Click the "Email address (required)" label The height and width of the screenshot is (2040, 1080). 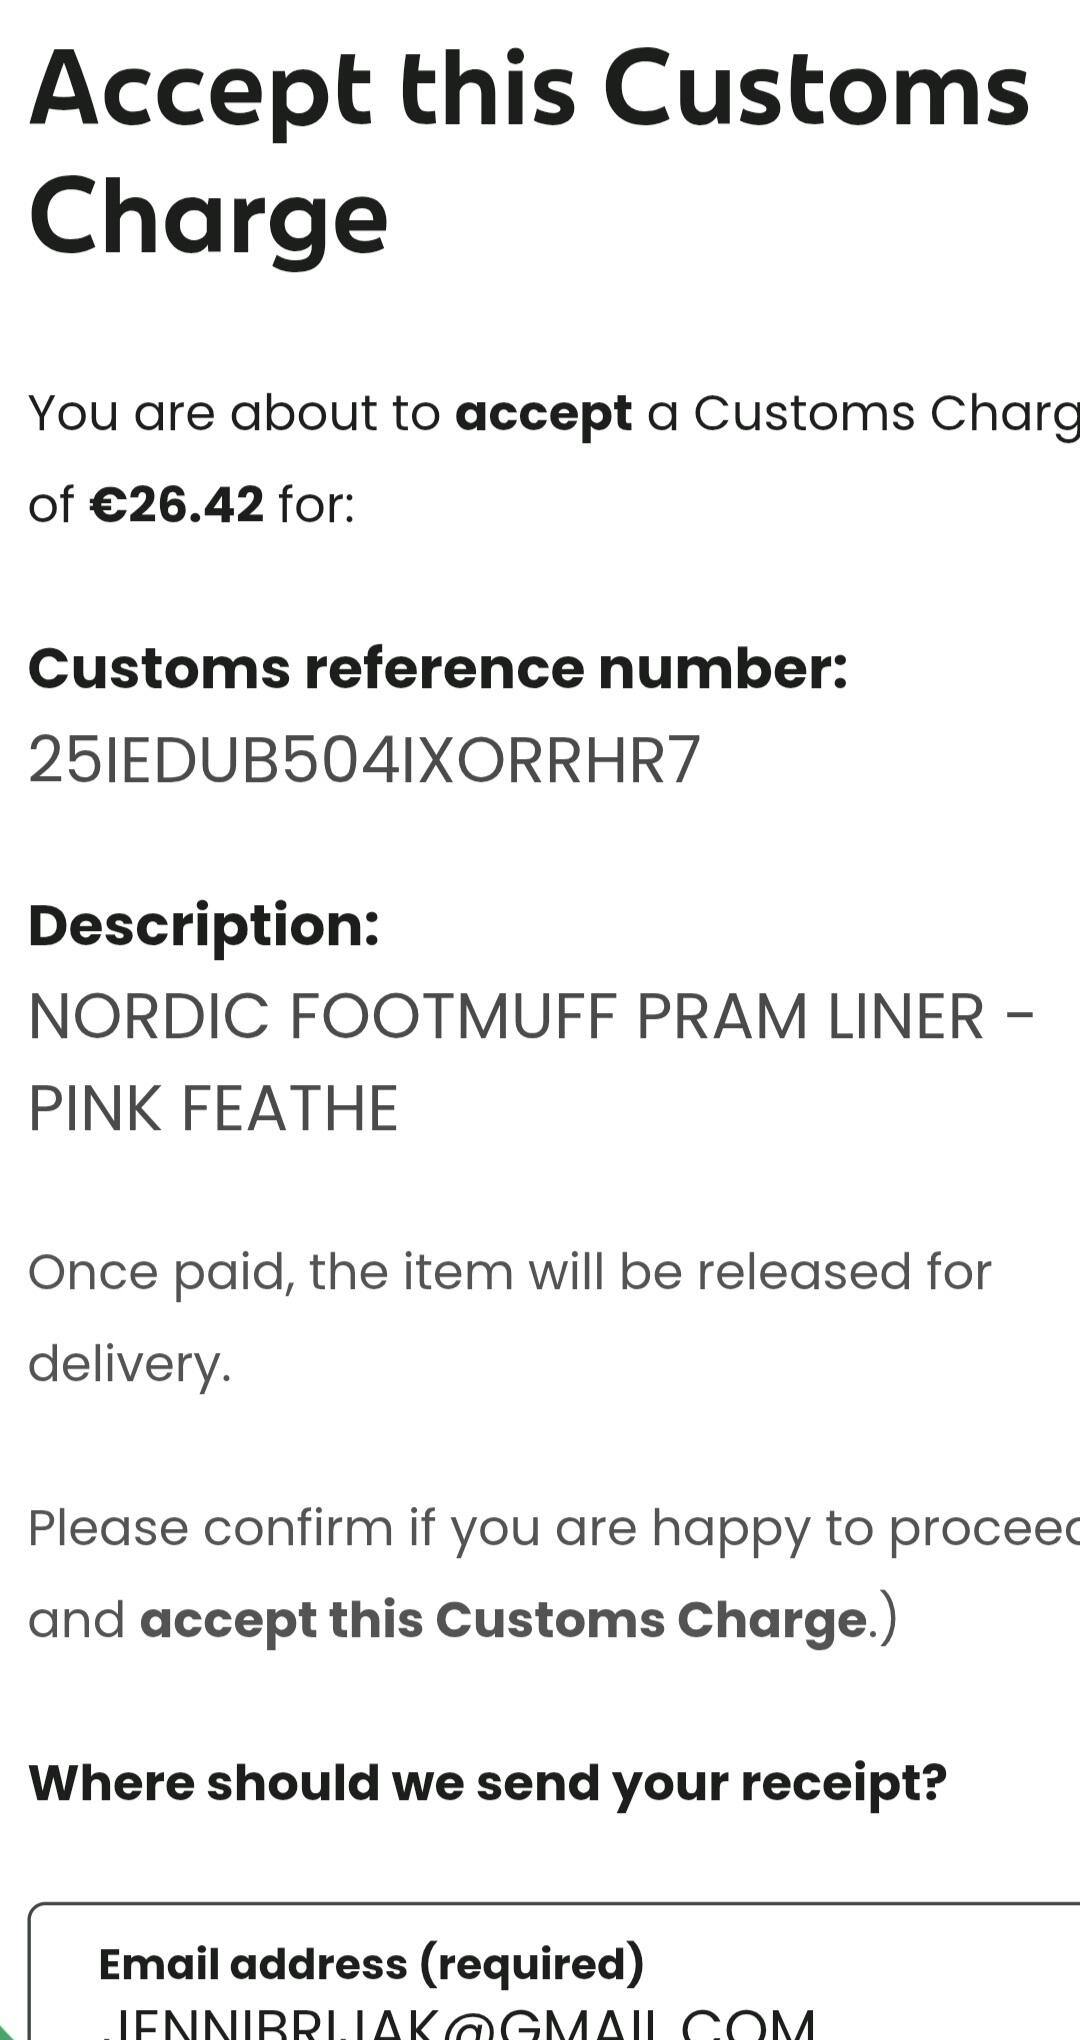click(371, 1963)
